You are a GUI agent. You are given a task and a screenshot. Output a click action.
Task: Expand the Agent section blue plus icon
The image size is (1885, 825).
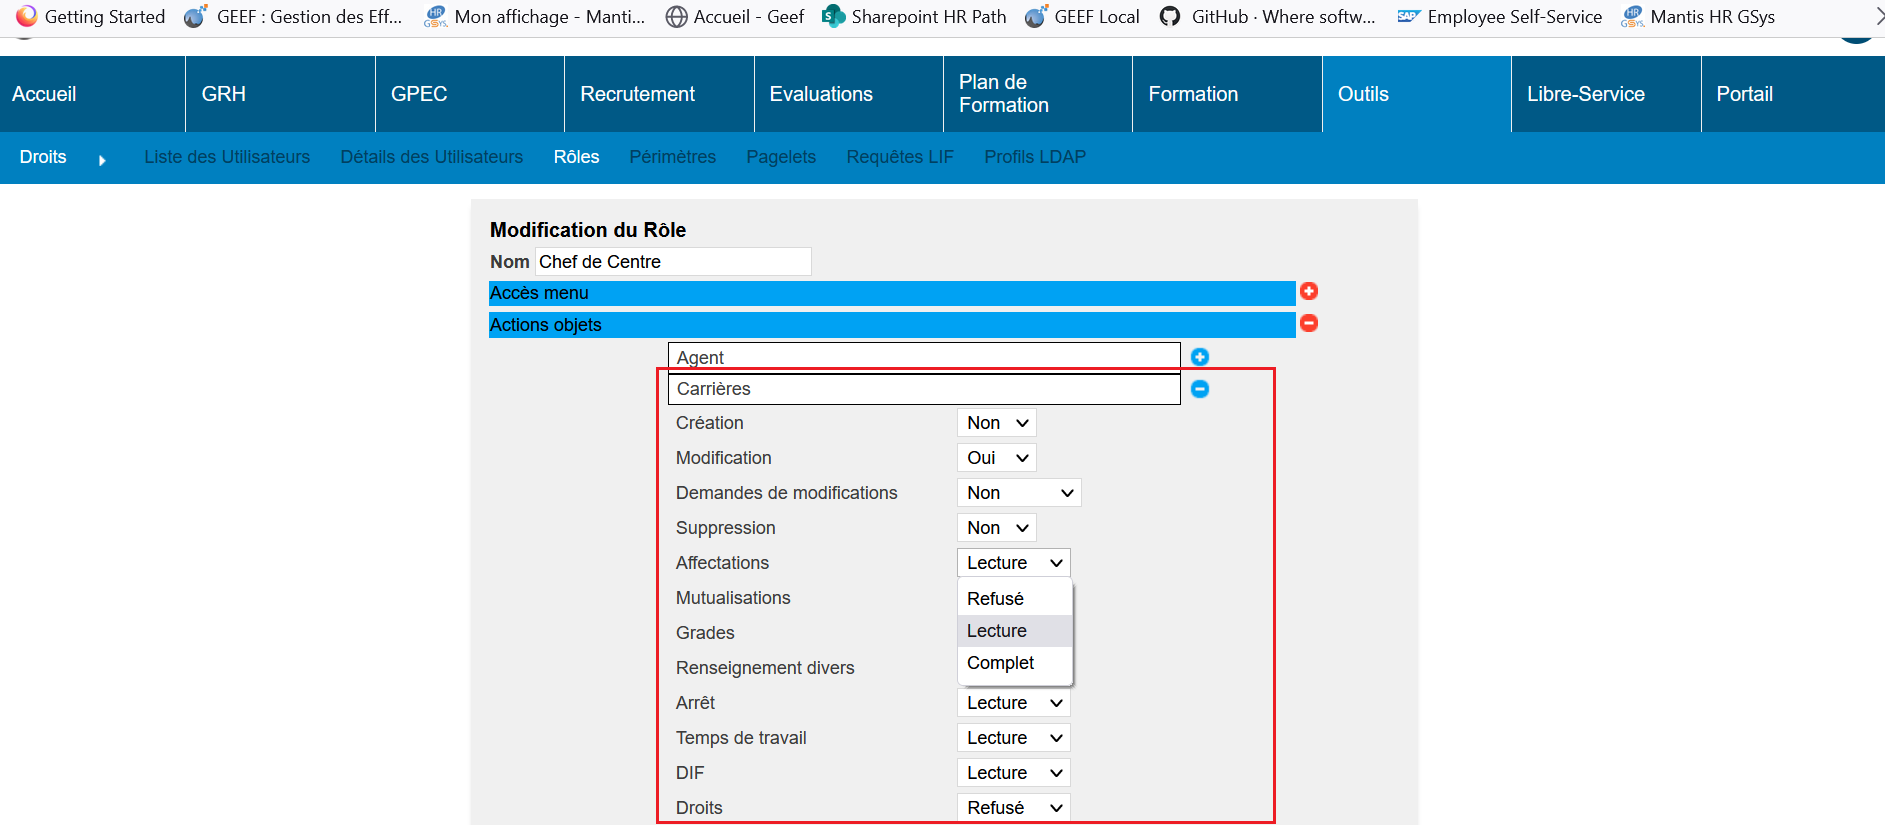coord(1200,357)
